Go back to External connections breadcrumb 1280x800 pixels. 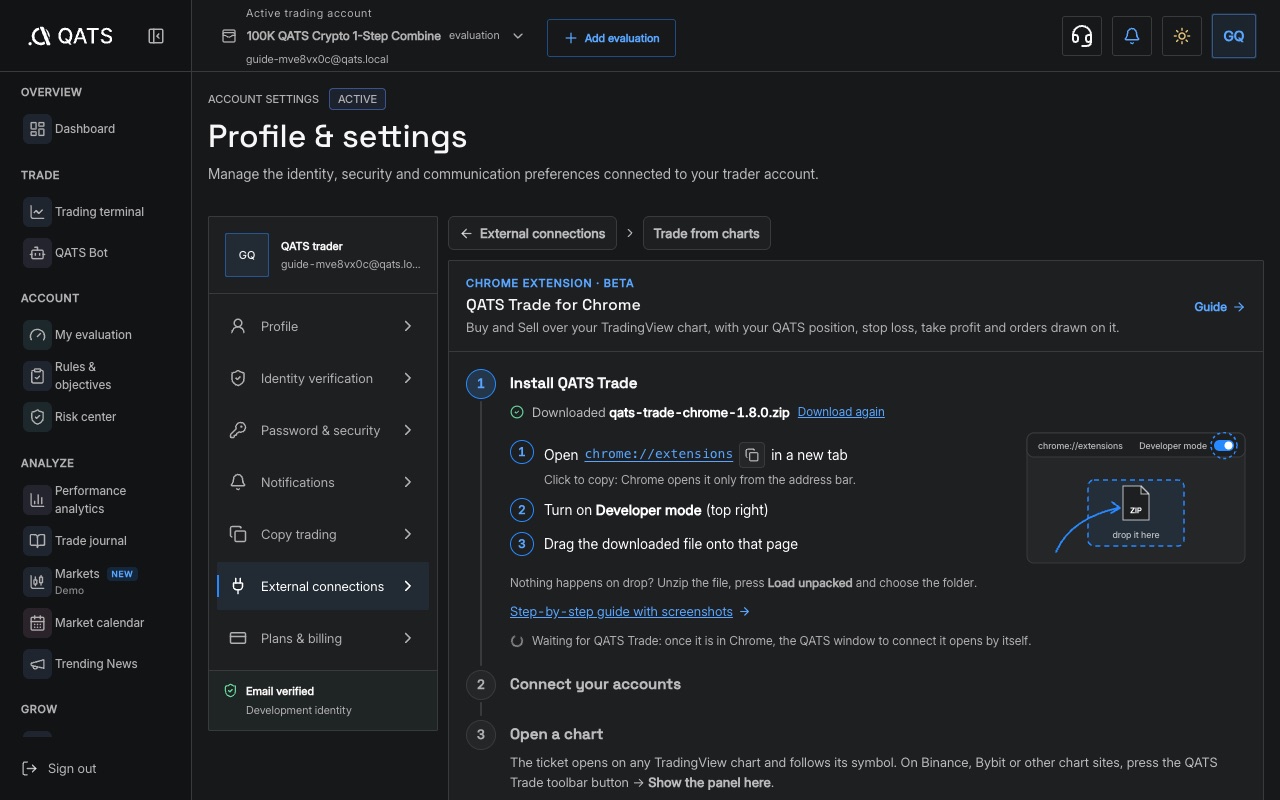click(x=533, y=234)
